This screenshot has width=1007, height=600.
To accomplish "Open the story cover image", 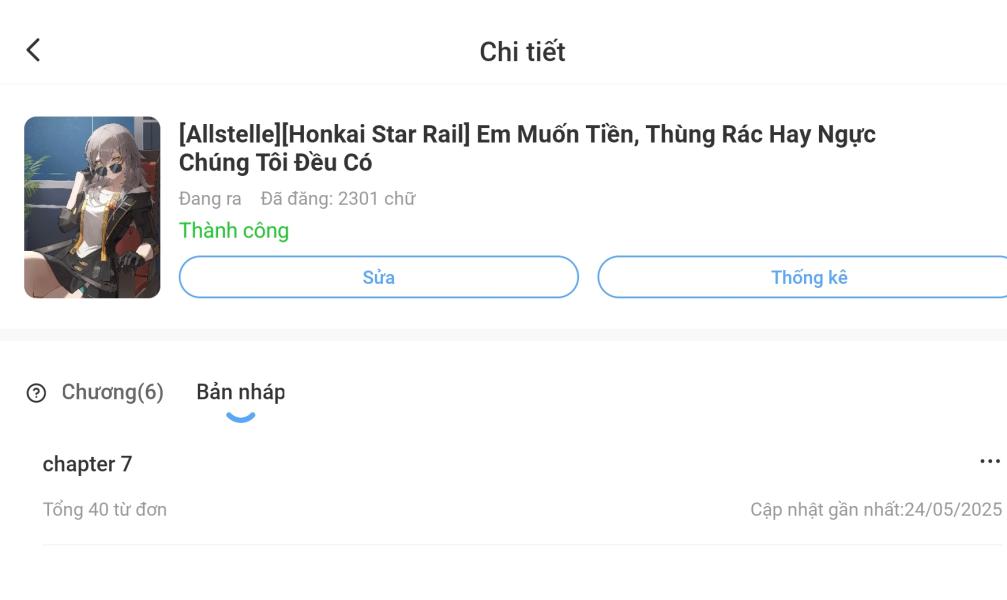I will pyautogui.click(x=92, y=207).
